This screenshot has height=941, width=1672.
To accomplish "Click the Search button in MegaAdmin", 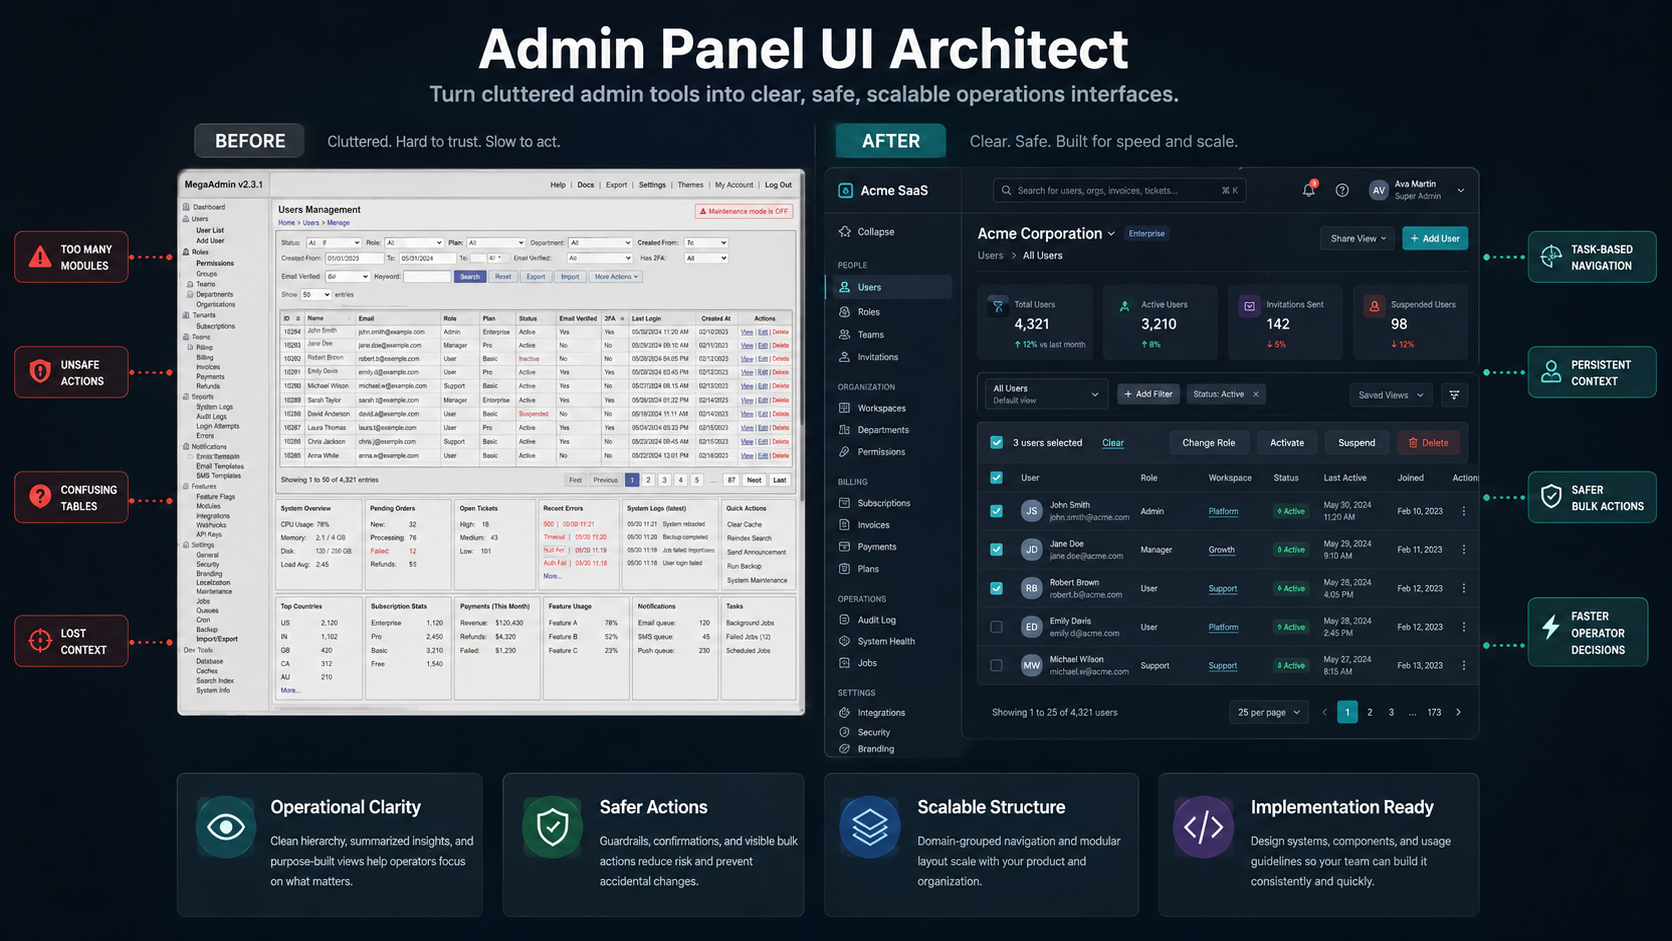I will click(x=470, y=277).
